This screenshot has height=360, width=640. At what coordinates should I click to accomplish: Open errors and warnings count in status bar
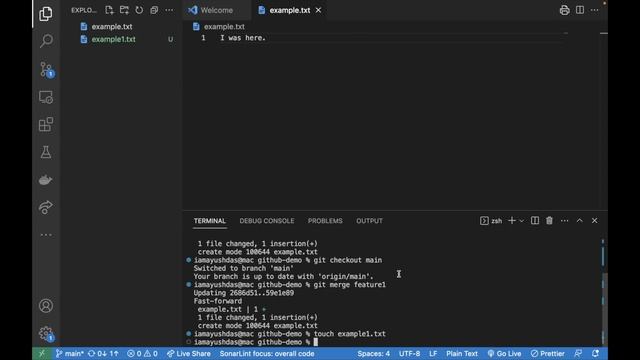pos(142,353)
